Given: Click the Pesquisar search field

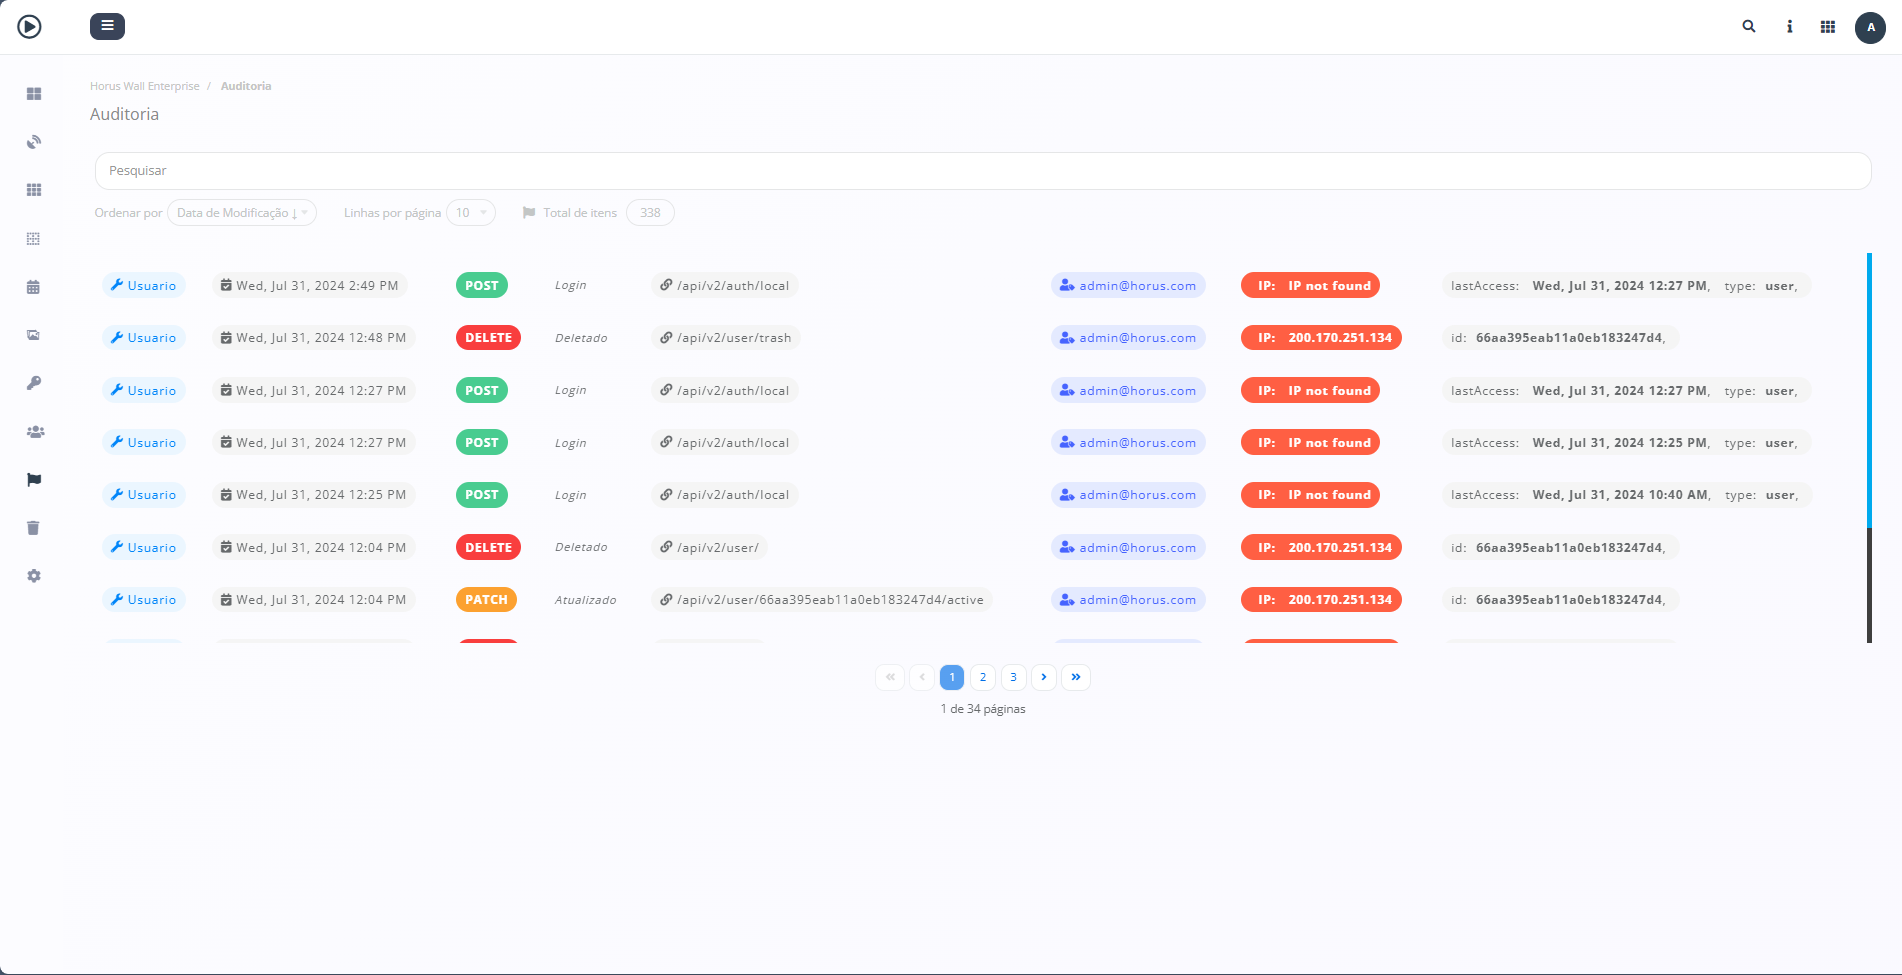Looking at the screenshot, I should (982, 171).
